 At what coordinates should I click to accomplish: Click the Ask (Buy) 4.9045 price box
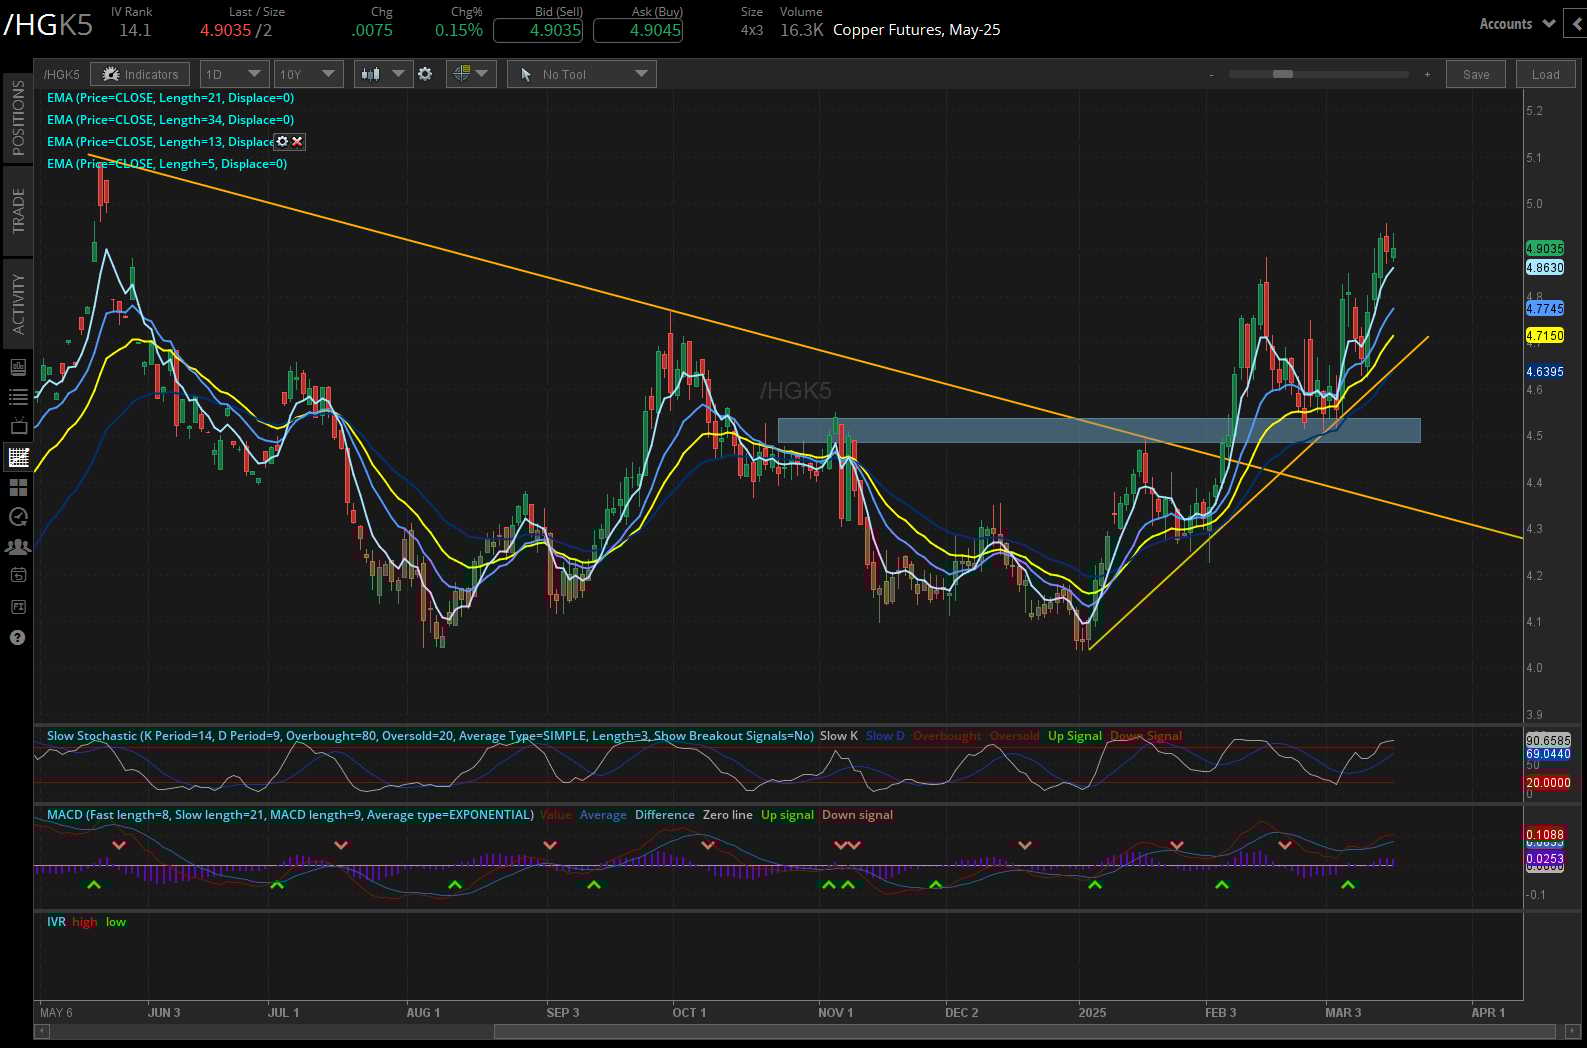tap(638, 30)
